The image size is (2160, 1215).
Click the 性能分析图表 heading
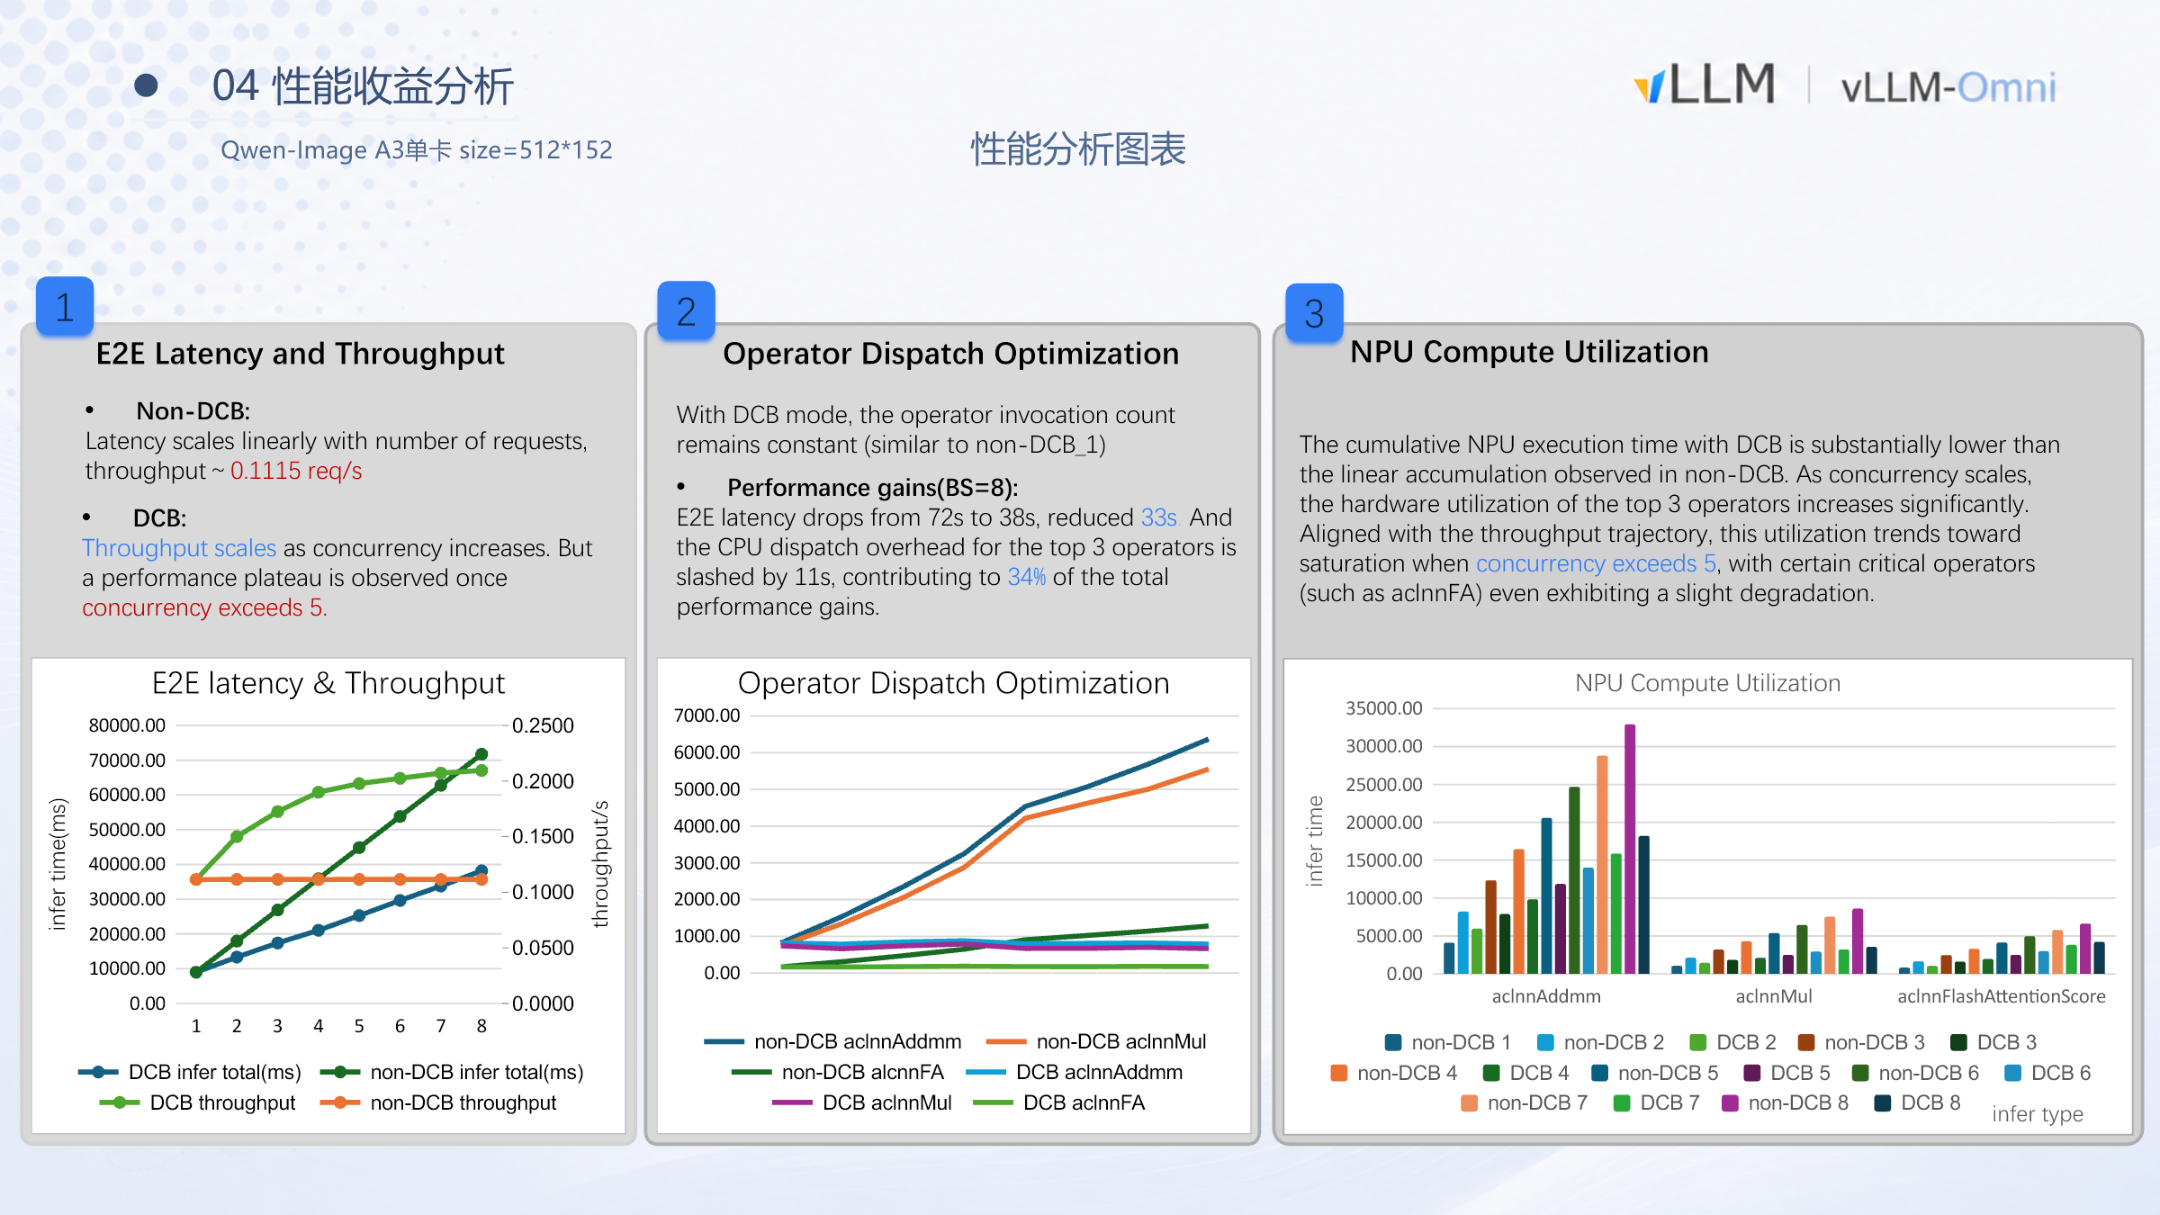pos(1078,149)
